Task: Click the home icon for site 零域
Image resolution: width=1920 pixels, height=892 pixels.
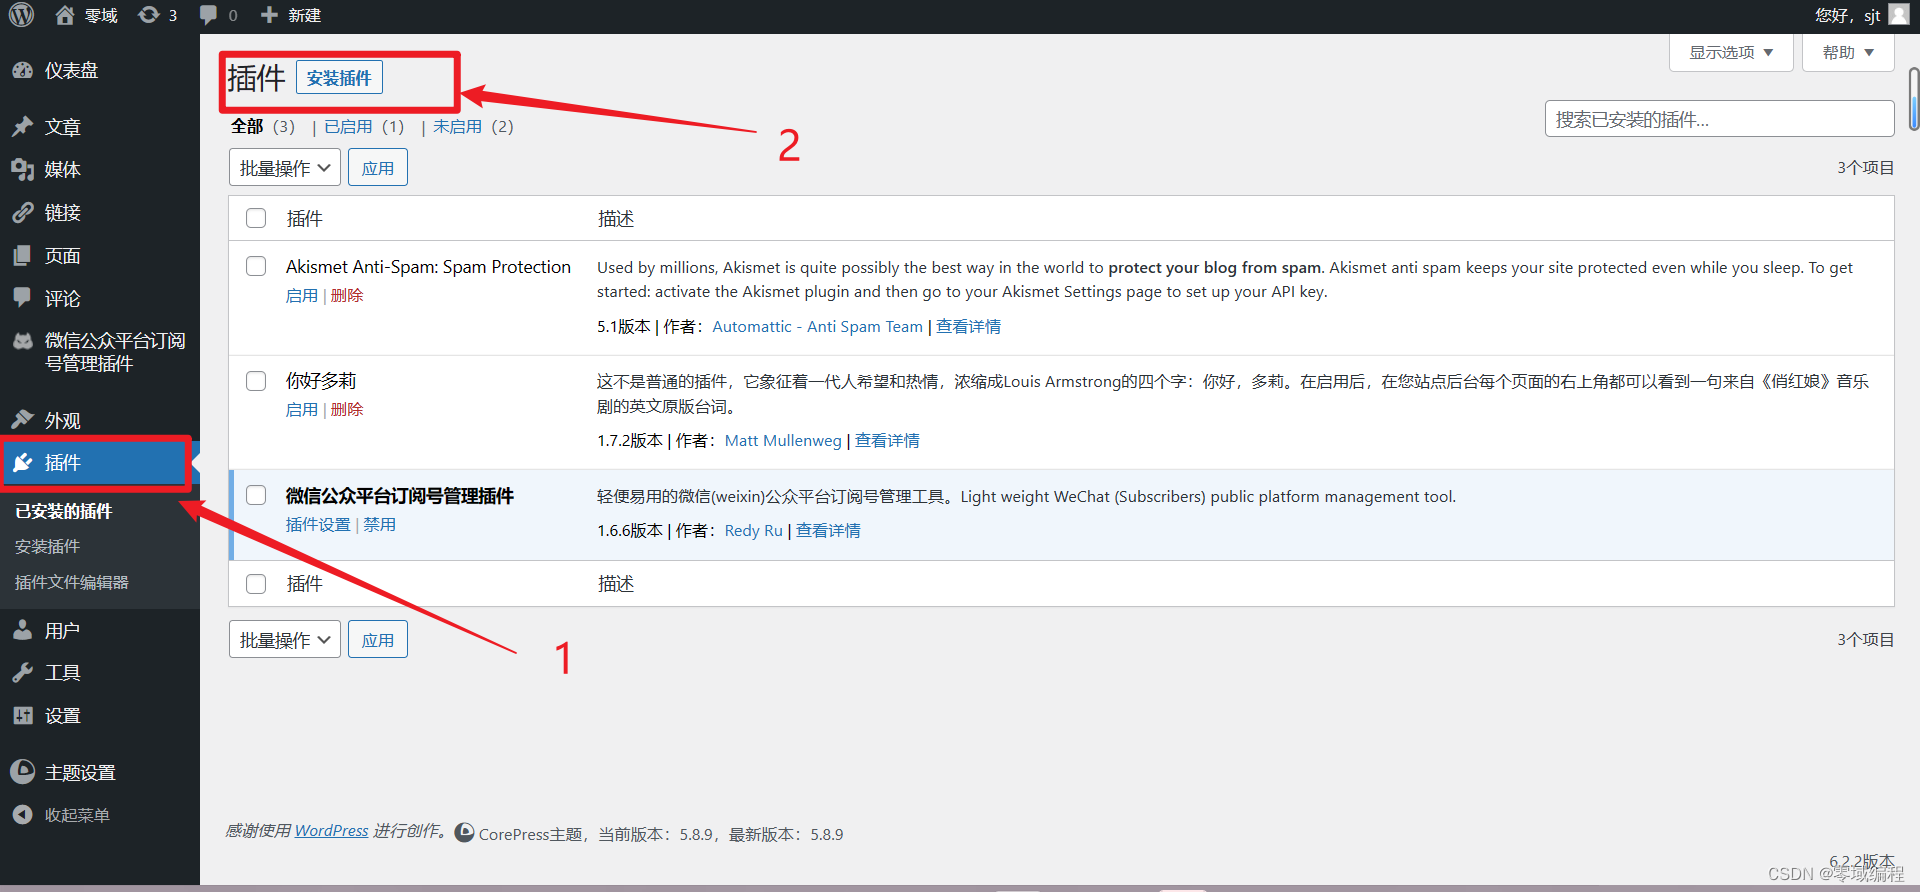Action: point(65,15)
